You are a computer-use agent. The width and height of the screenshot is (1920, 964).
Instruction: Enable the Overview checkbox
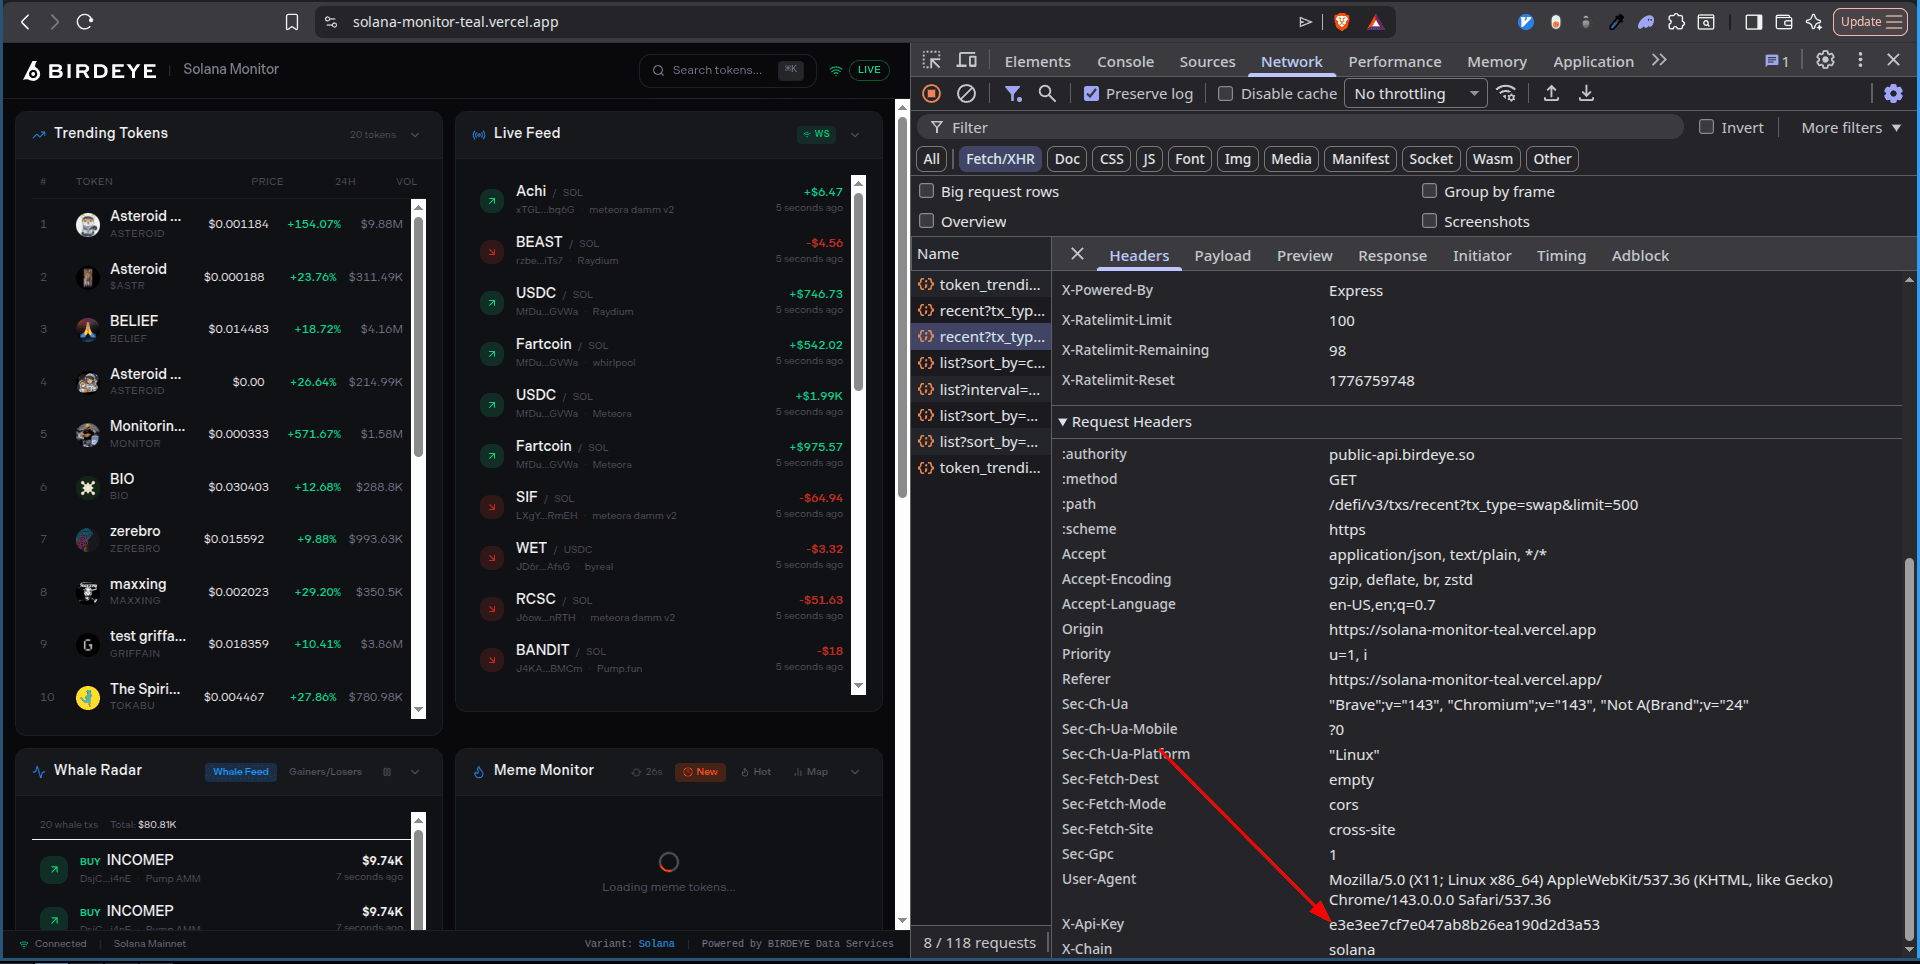[x=927, y=221]
